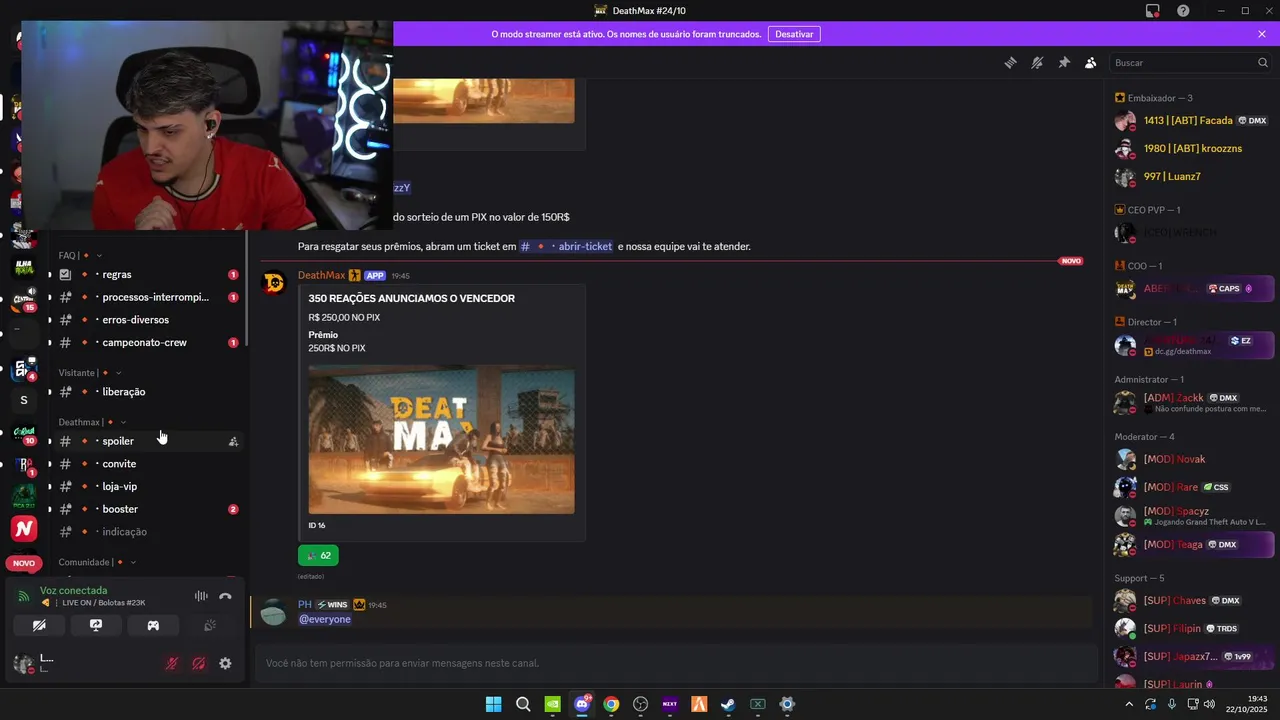Open the loja-vip channel
The width and height of the screenshot is (1280, 720).
[147, 486]
